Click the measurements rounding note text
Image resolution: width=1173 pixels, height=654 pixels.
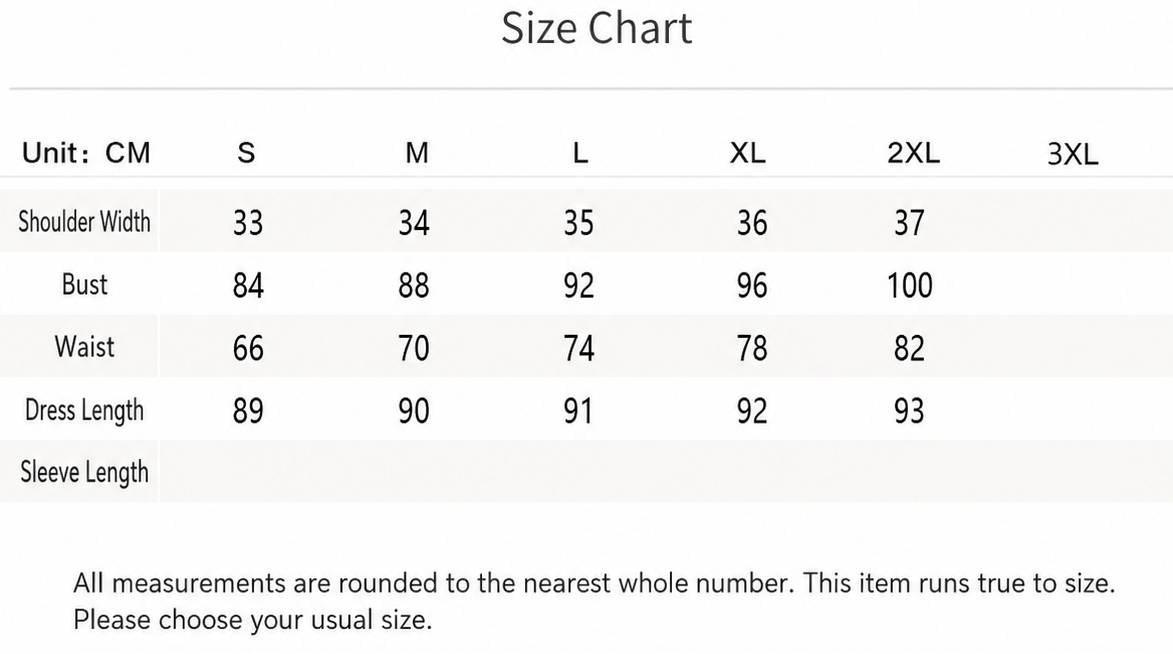(594, 602)
